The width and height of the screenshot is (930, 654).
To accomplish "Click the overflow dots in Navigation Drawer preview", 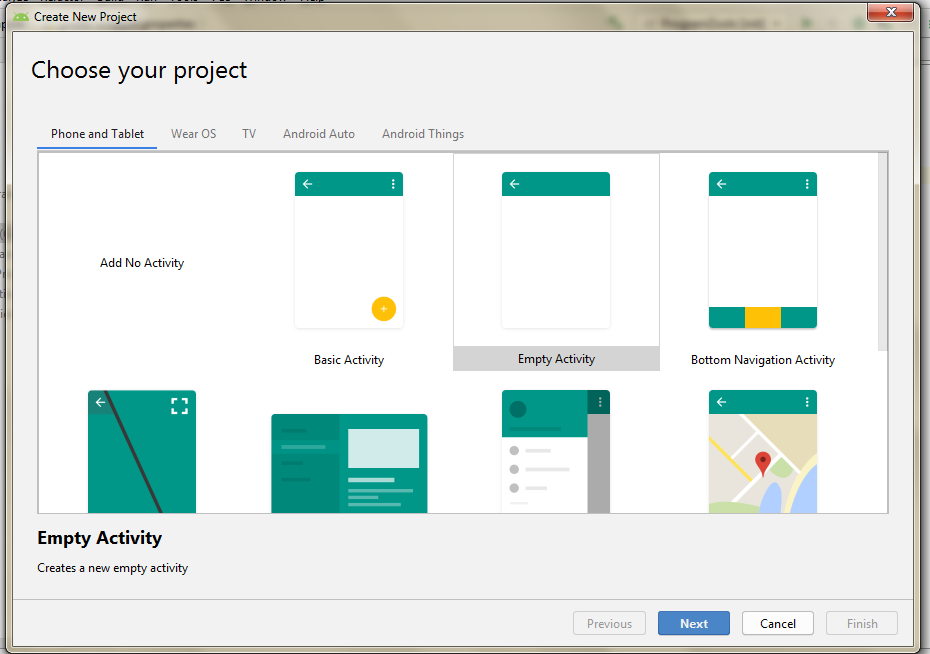I will (600, 402).
